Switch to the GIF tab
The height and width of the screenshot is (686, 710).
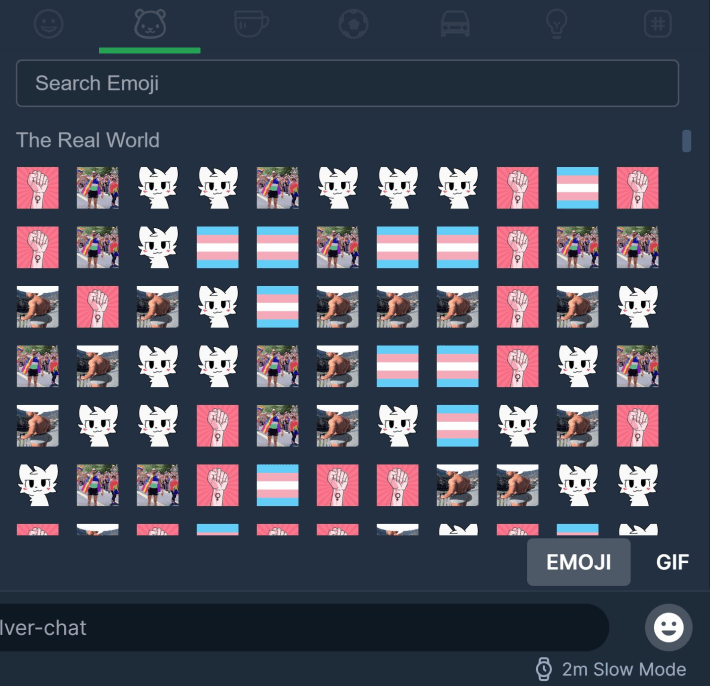pyautogui.click(x=672, y=562)
